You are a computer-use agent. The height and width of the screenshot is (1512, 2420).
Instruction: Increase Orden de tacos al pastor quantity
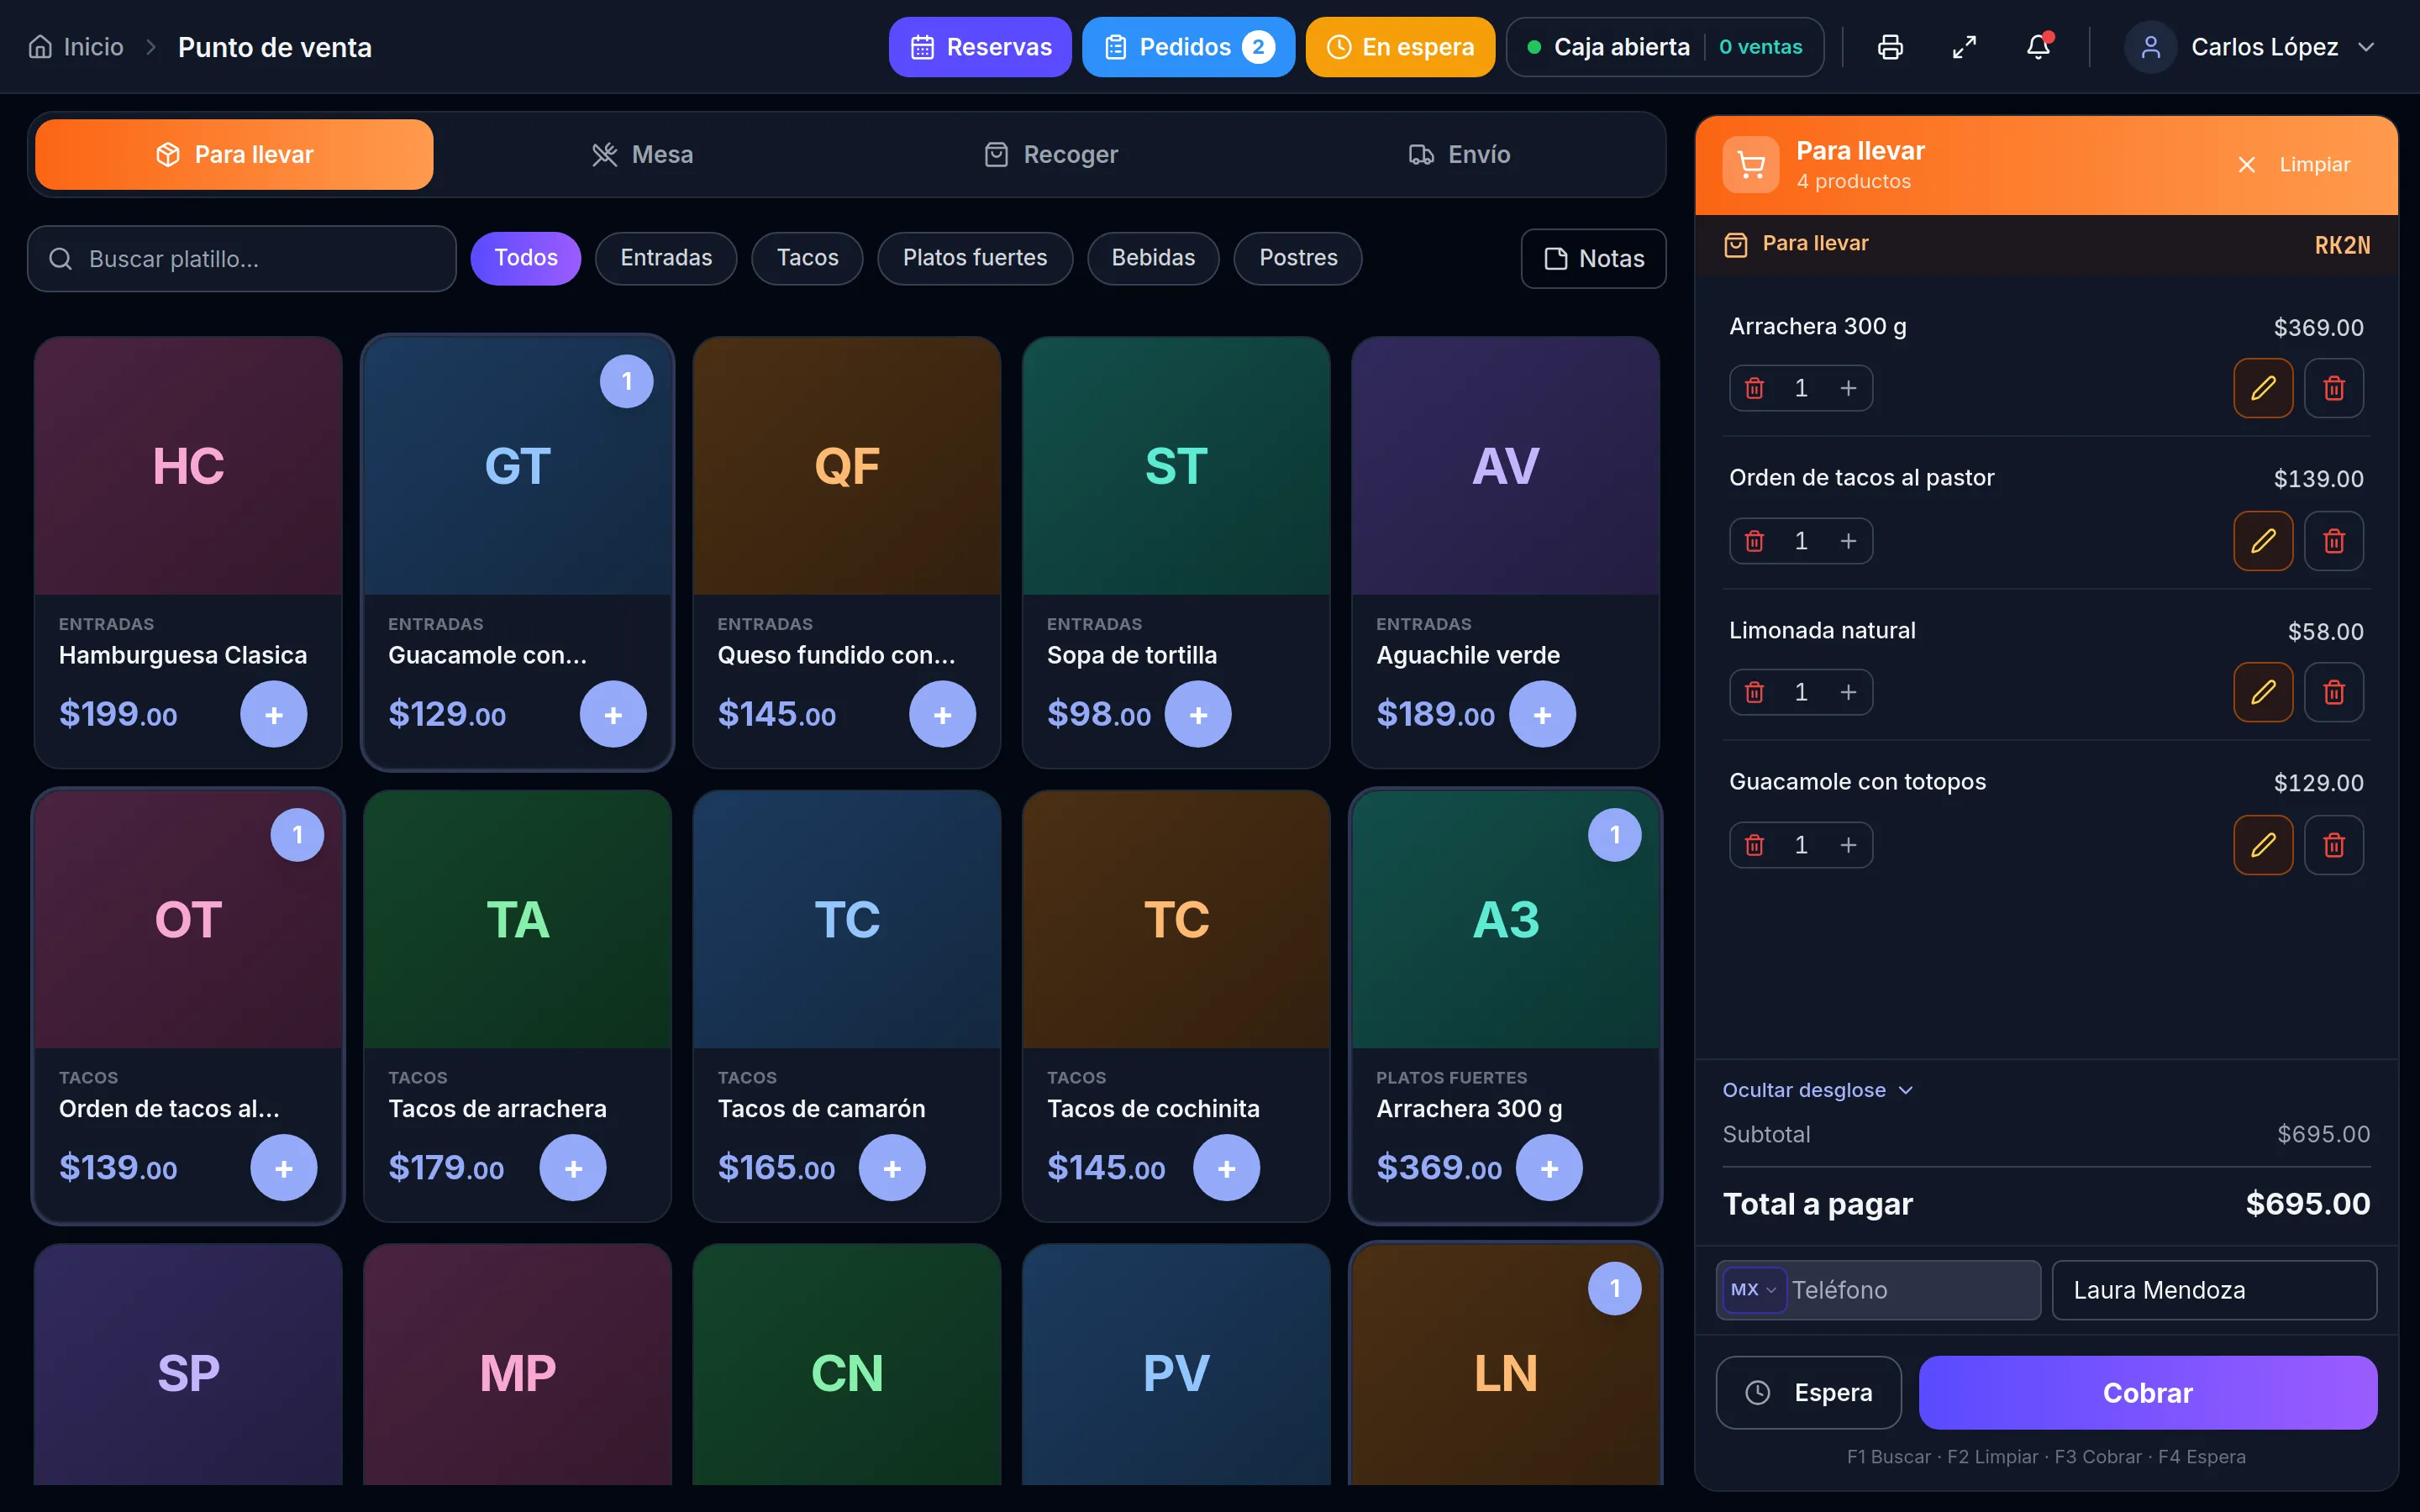(1848, 541)
